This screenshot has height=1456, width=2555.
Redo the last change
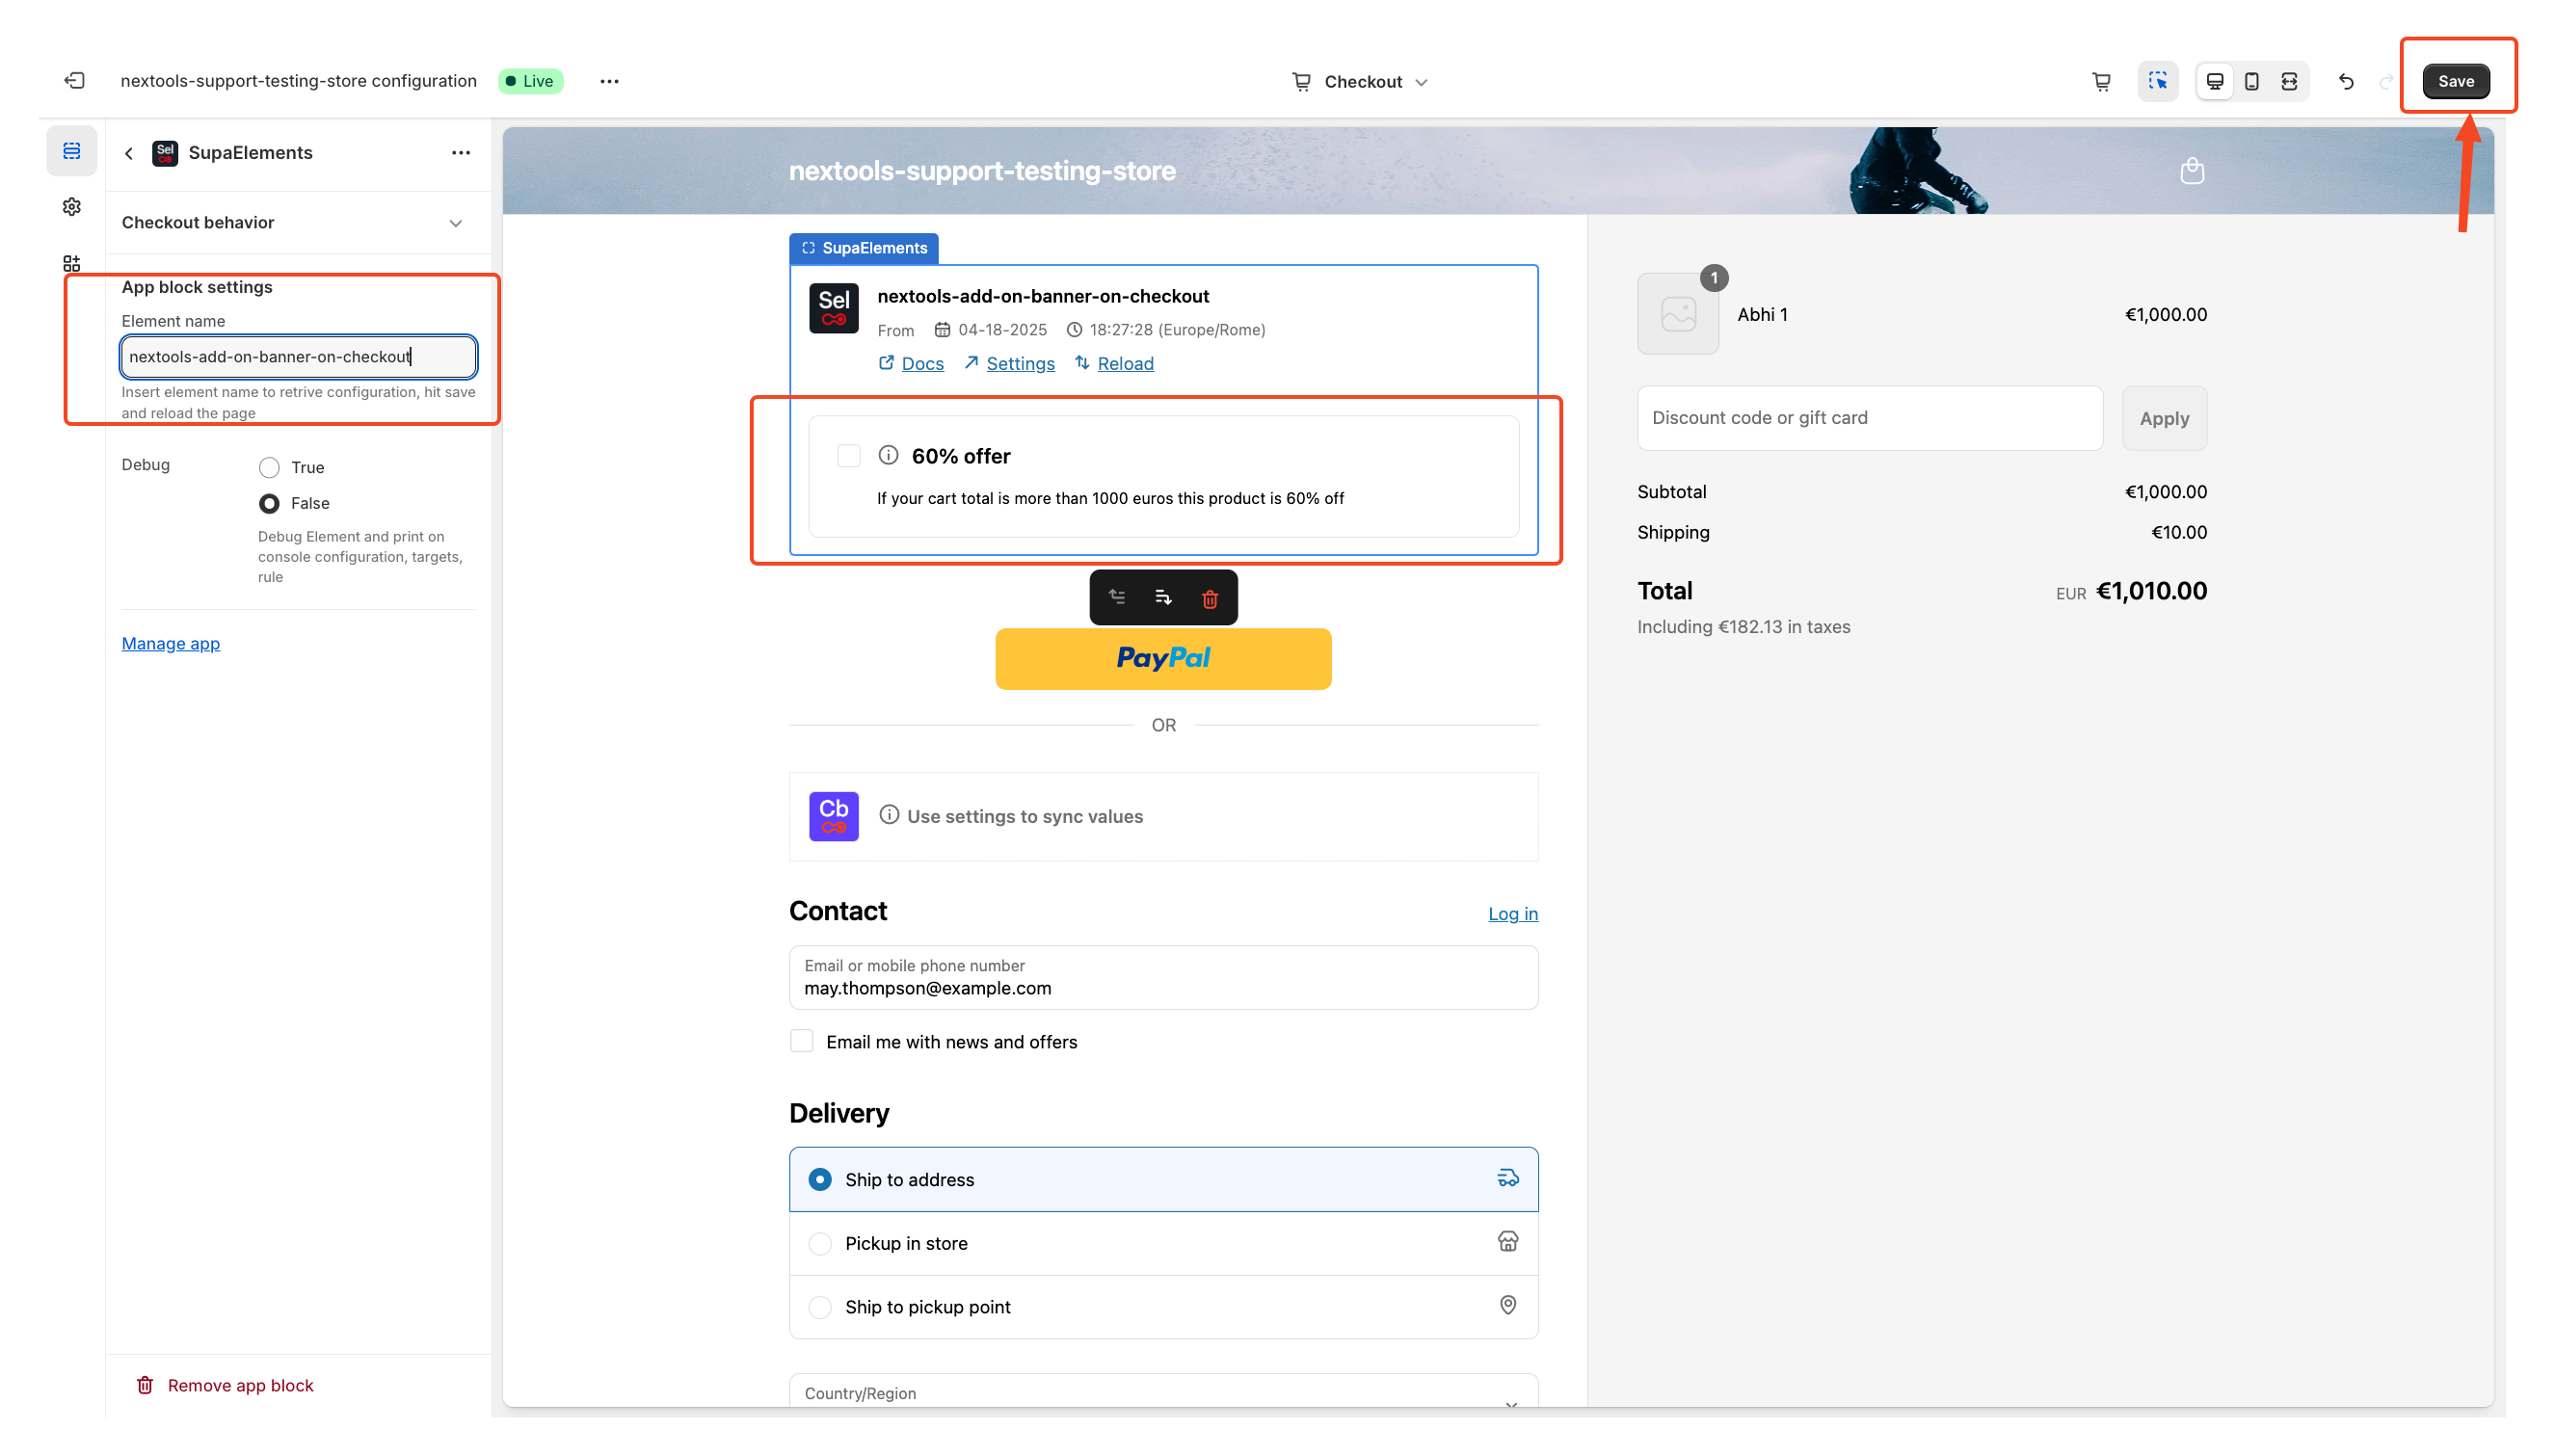click(2386, 81)
